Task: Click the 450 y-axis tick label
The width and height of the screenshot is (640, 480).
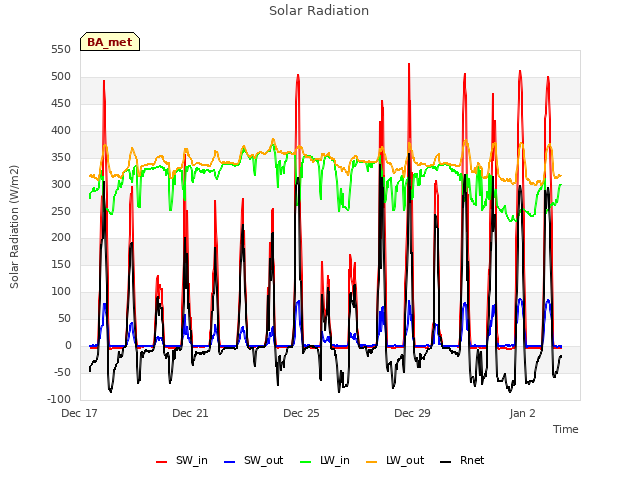Action: point(61,104)
